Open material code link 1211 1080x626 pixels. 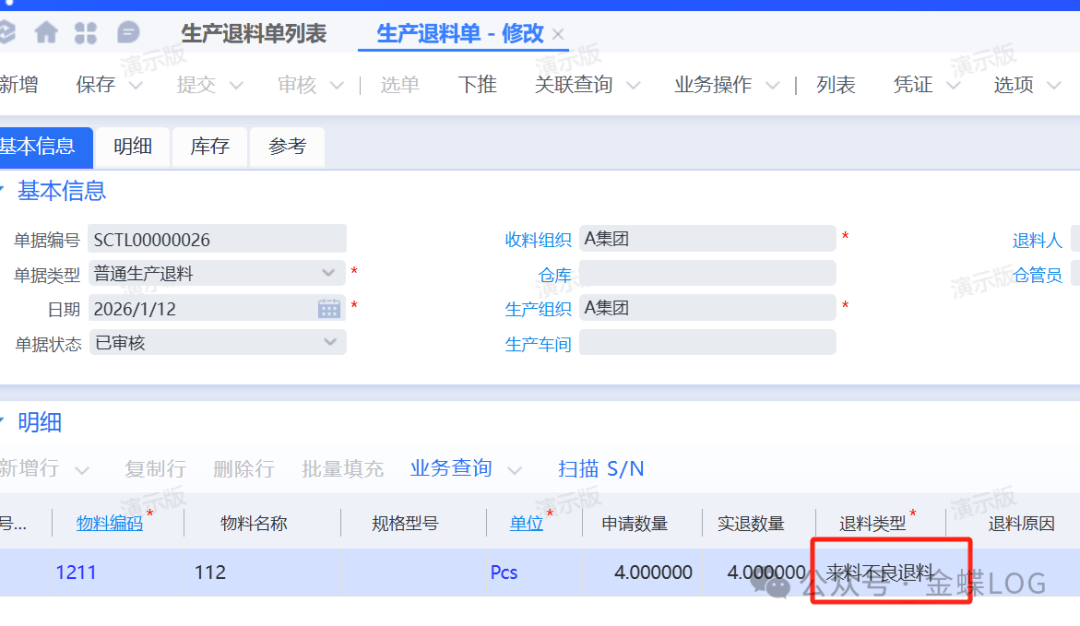point(76,573)
